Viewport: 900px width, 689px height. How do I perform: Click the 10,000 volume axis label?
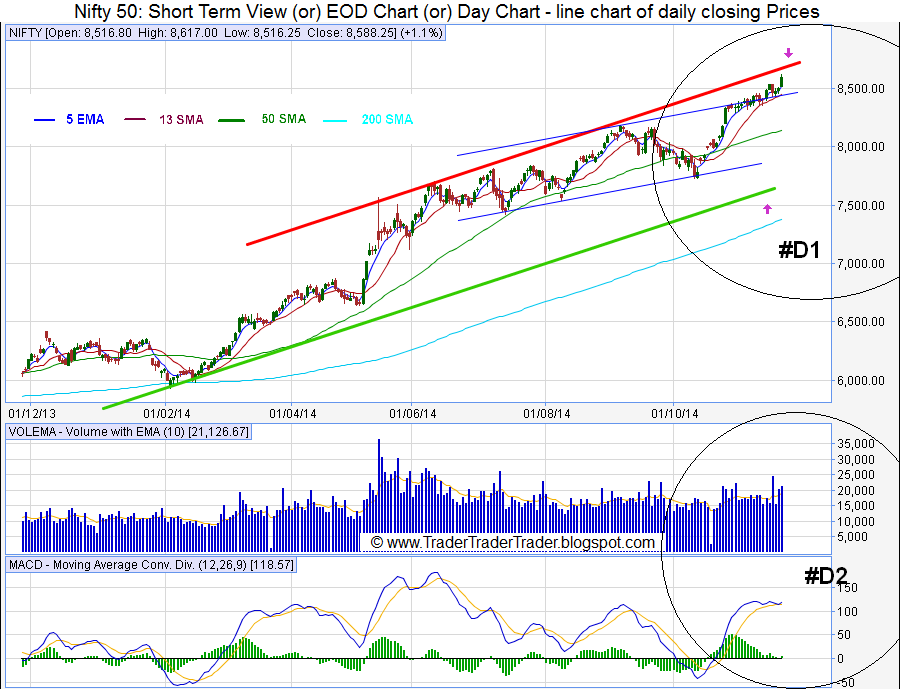tap(856, 521)
